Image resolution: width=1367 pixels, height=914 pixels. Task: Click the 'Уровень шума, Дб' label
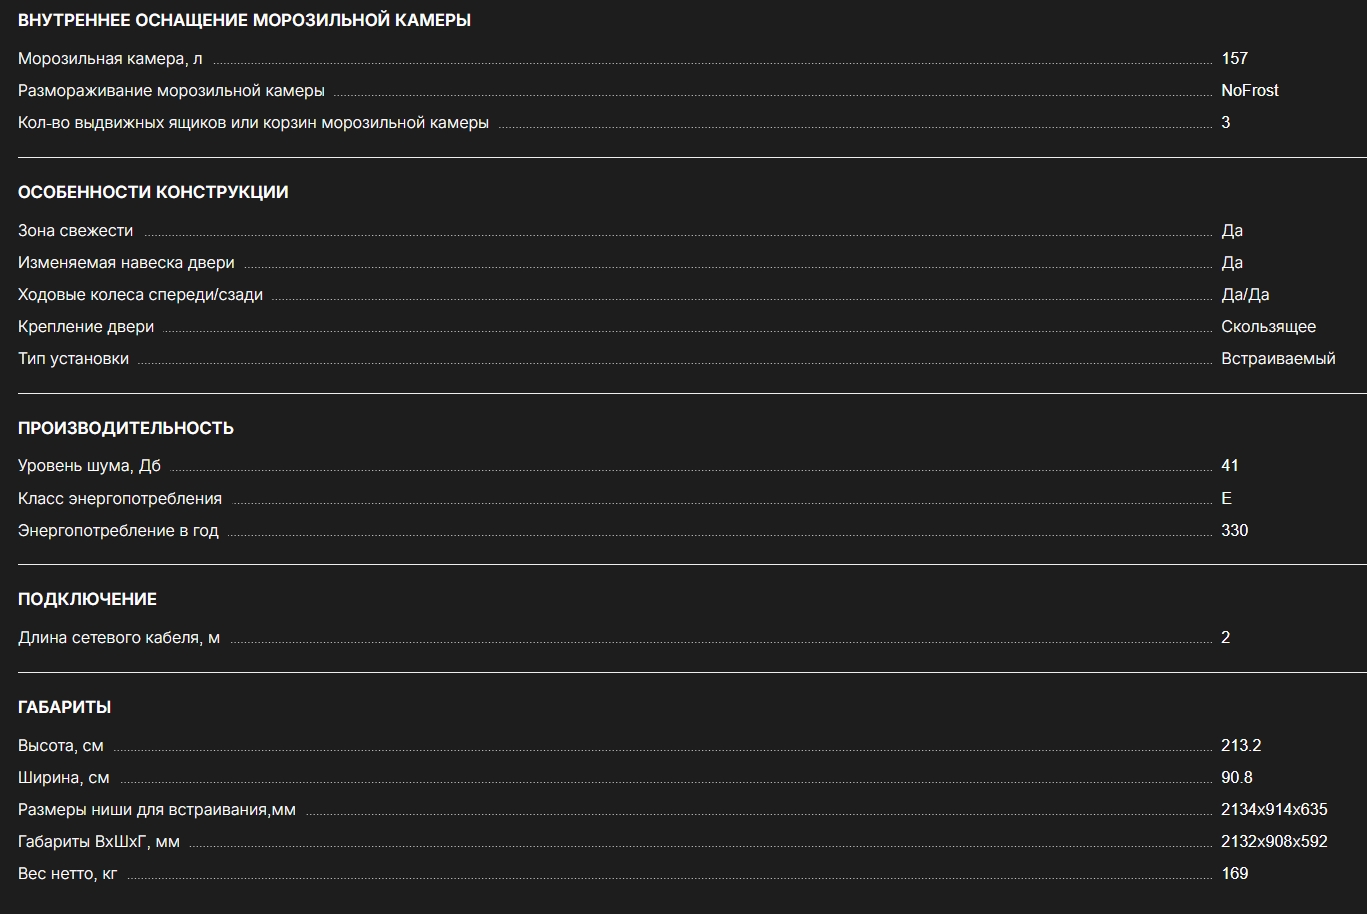tap(89, 466)
